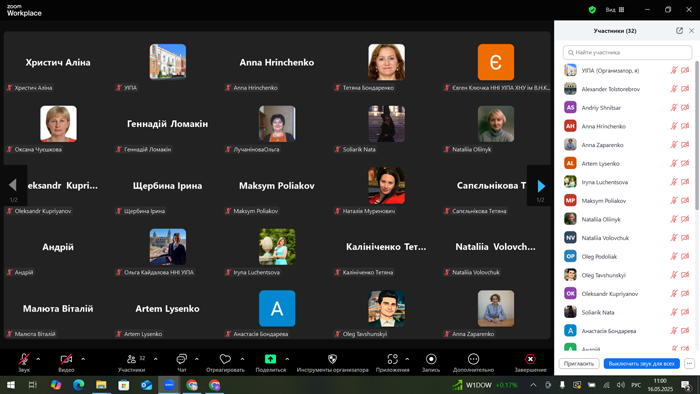
Task: Click Оксана Чукшкова video tile photo
Action: tap(58, 124)
